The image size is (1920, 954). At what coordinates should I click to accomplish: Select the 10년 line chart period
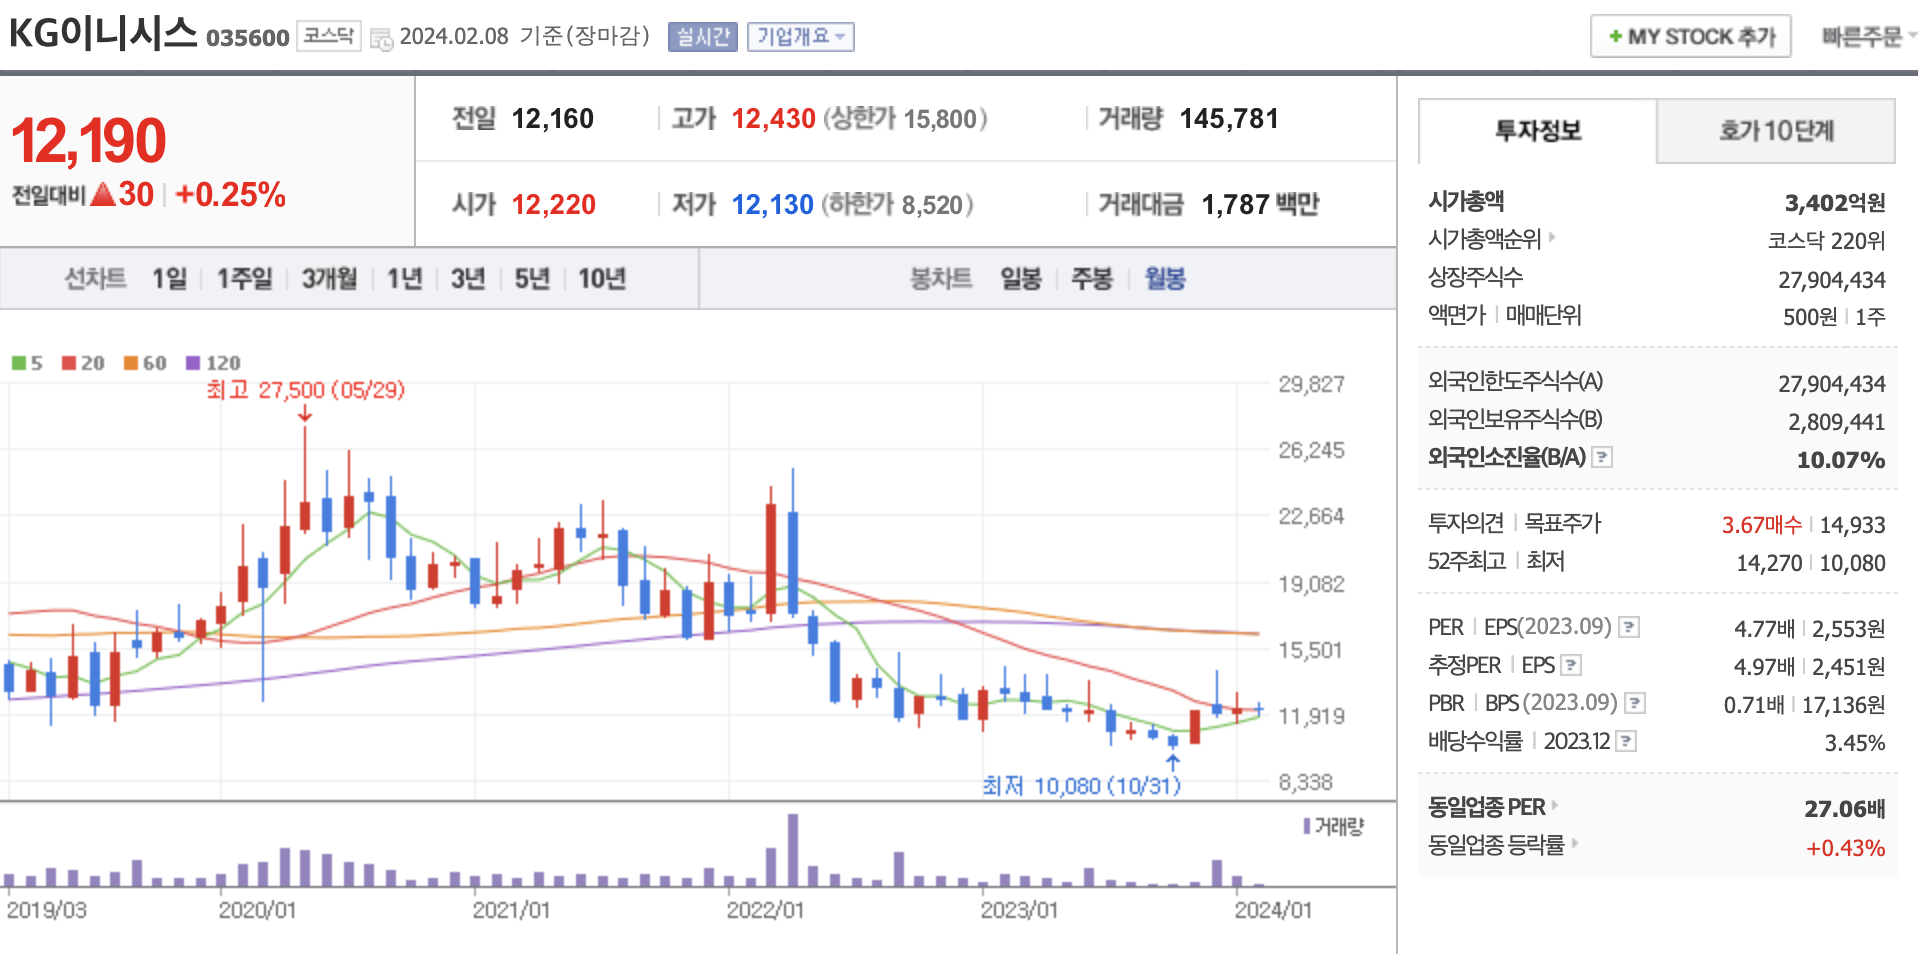point(601,278)
